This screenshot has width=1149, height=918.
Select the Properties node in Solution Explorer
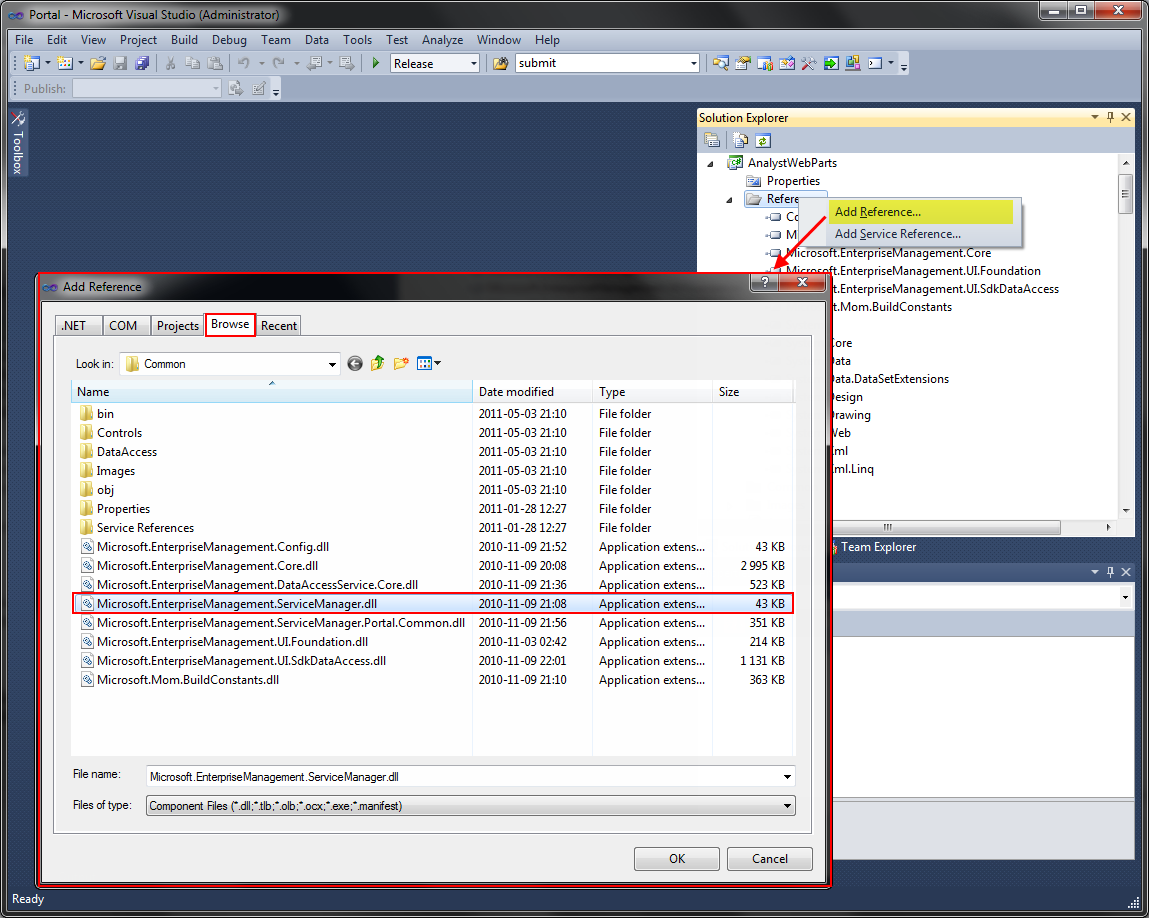(x=793, y=181)
